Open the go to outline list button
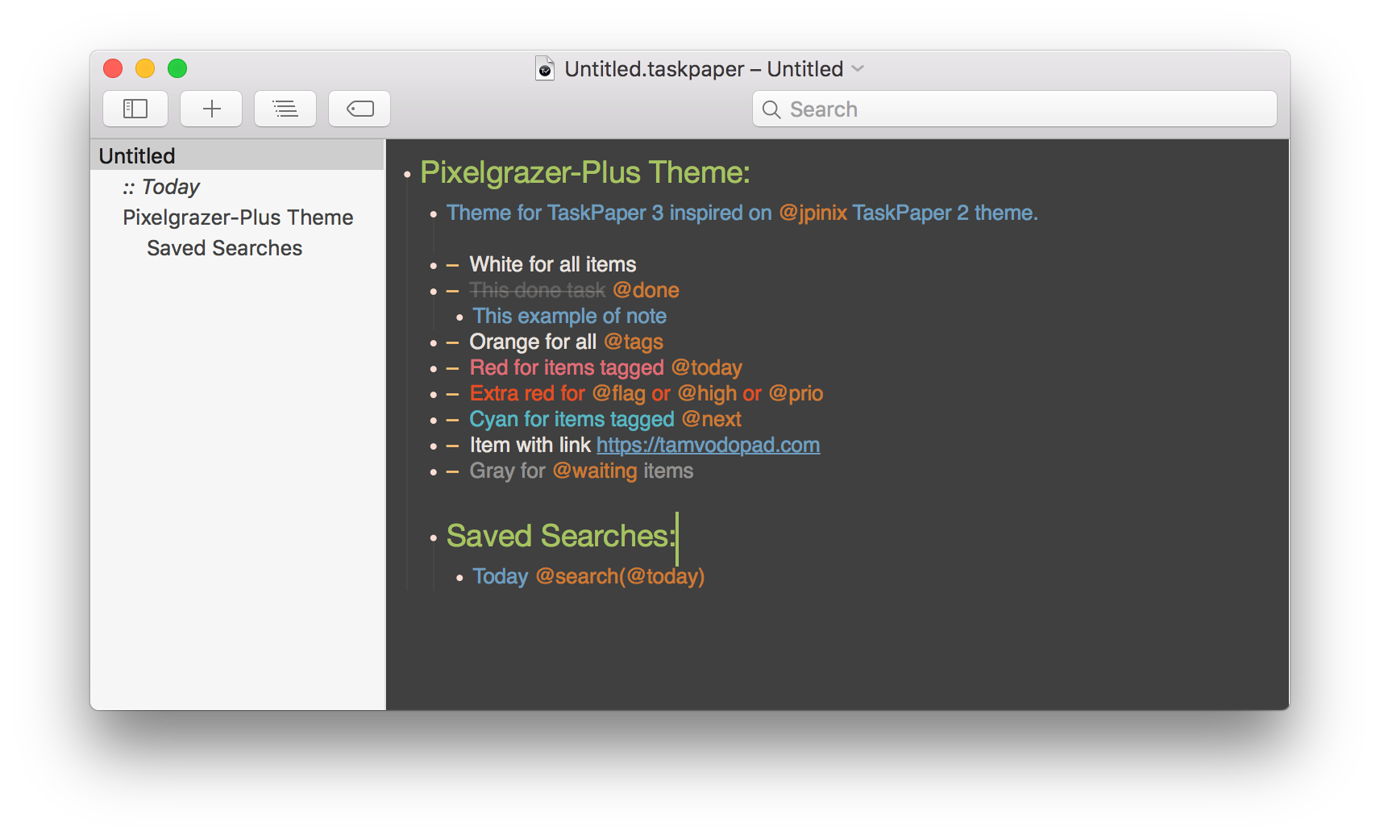 pos(285,109)
